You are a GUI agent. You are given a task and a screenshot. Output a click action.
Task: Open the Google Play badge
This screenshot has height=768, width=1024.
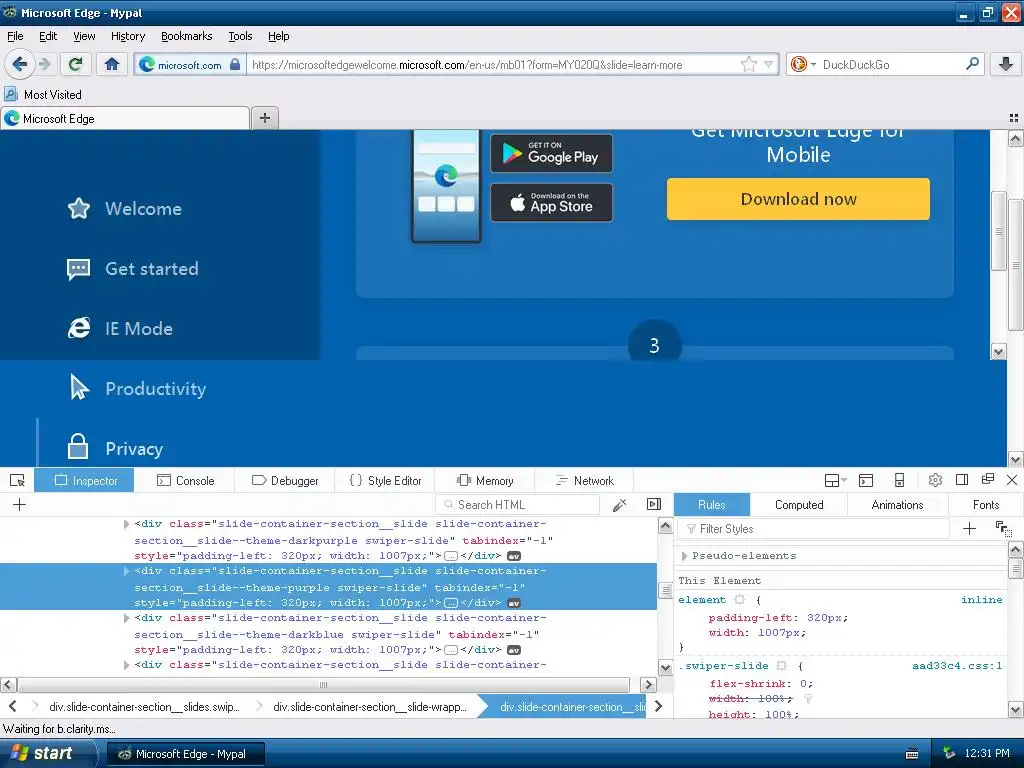click(551, 153)
